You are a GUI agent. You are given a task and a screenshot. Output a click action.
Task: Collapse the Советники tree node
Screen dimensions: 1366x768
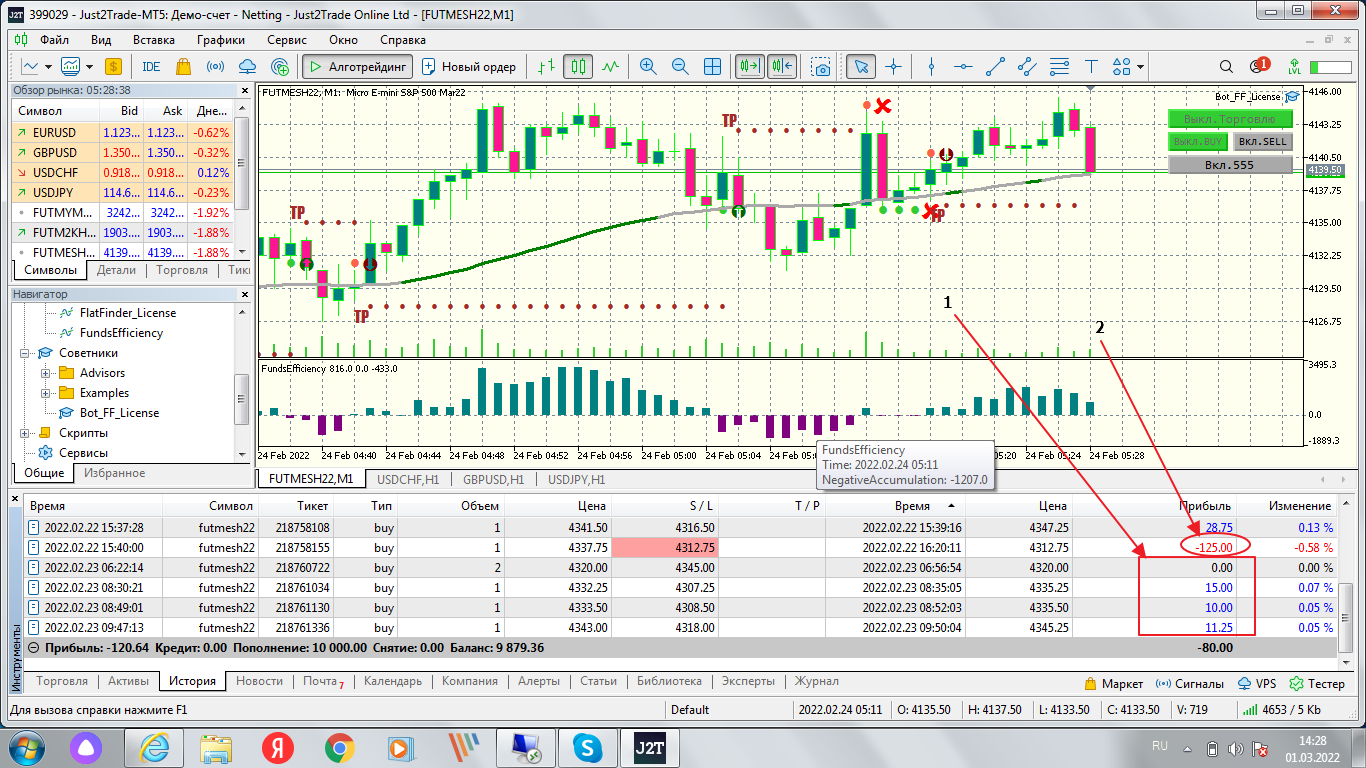(25, 353)
